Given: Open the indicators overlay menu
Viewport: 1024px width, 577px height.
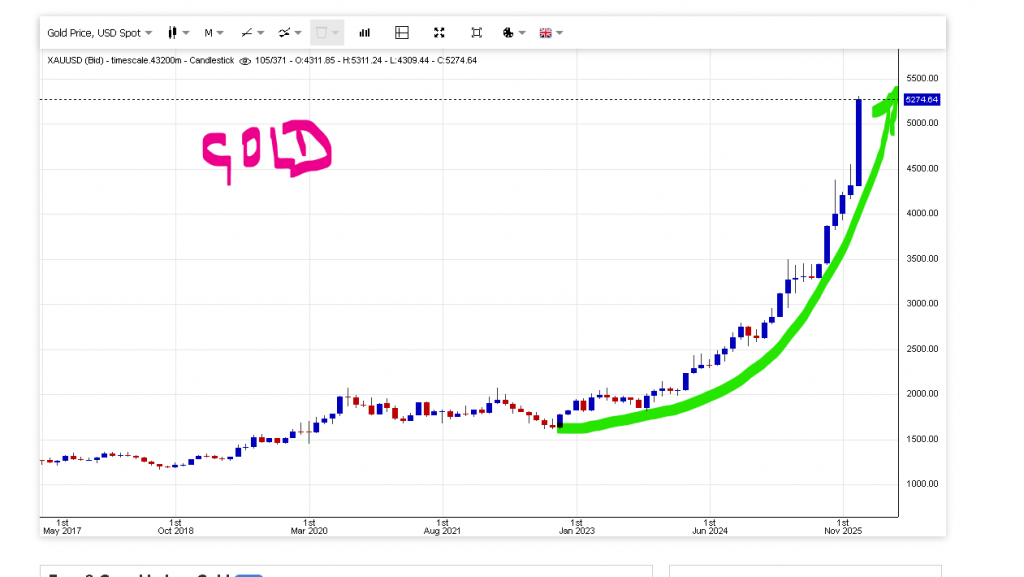Looking at the screenshot, I should [290, 33].
